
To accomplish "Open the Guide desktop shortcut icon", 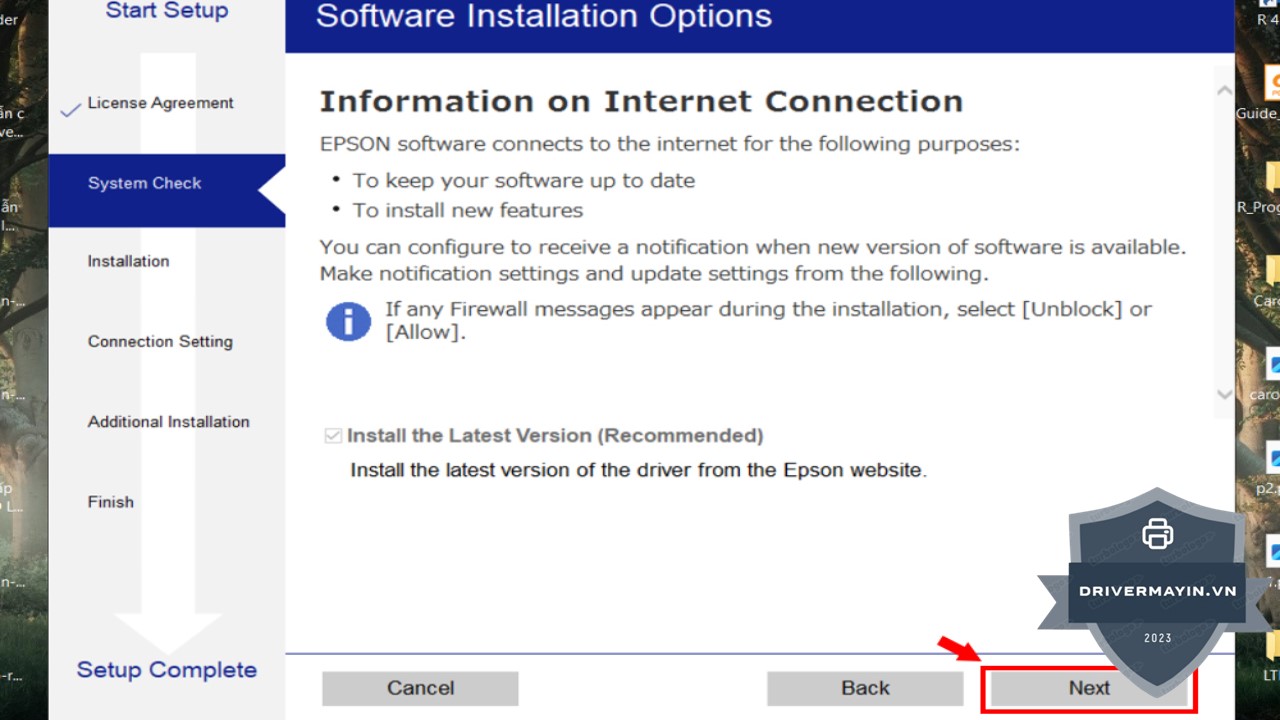I will [x=1272, y=83].
